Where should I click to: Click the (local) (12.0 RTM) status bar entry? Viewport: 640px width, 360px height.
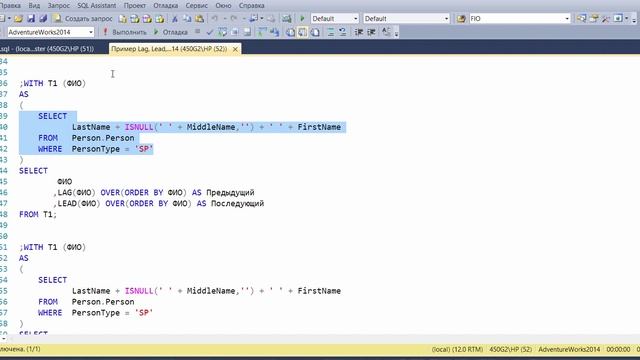tap(457, 349)
